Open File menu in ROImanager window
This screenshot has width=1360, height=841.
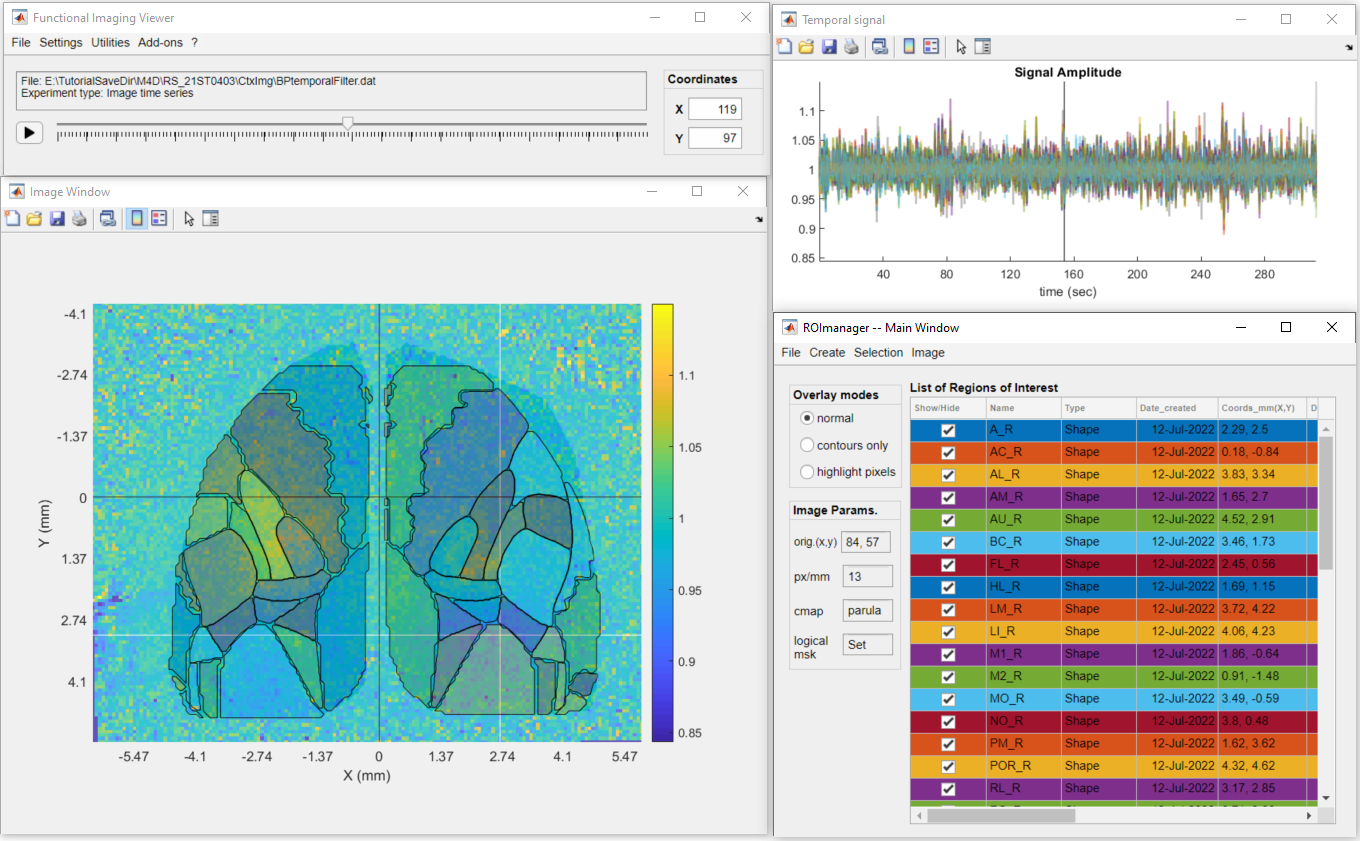pyautogui.click(x=791, y=353)
